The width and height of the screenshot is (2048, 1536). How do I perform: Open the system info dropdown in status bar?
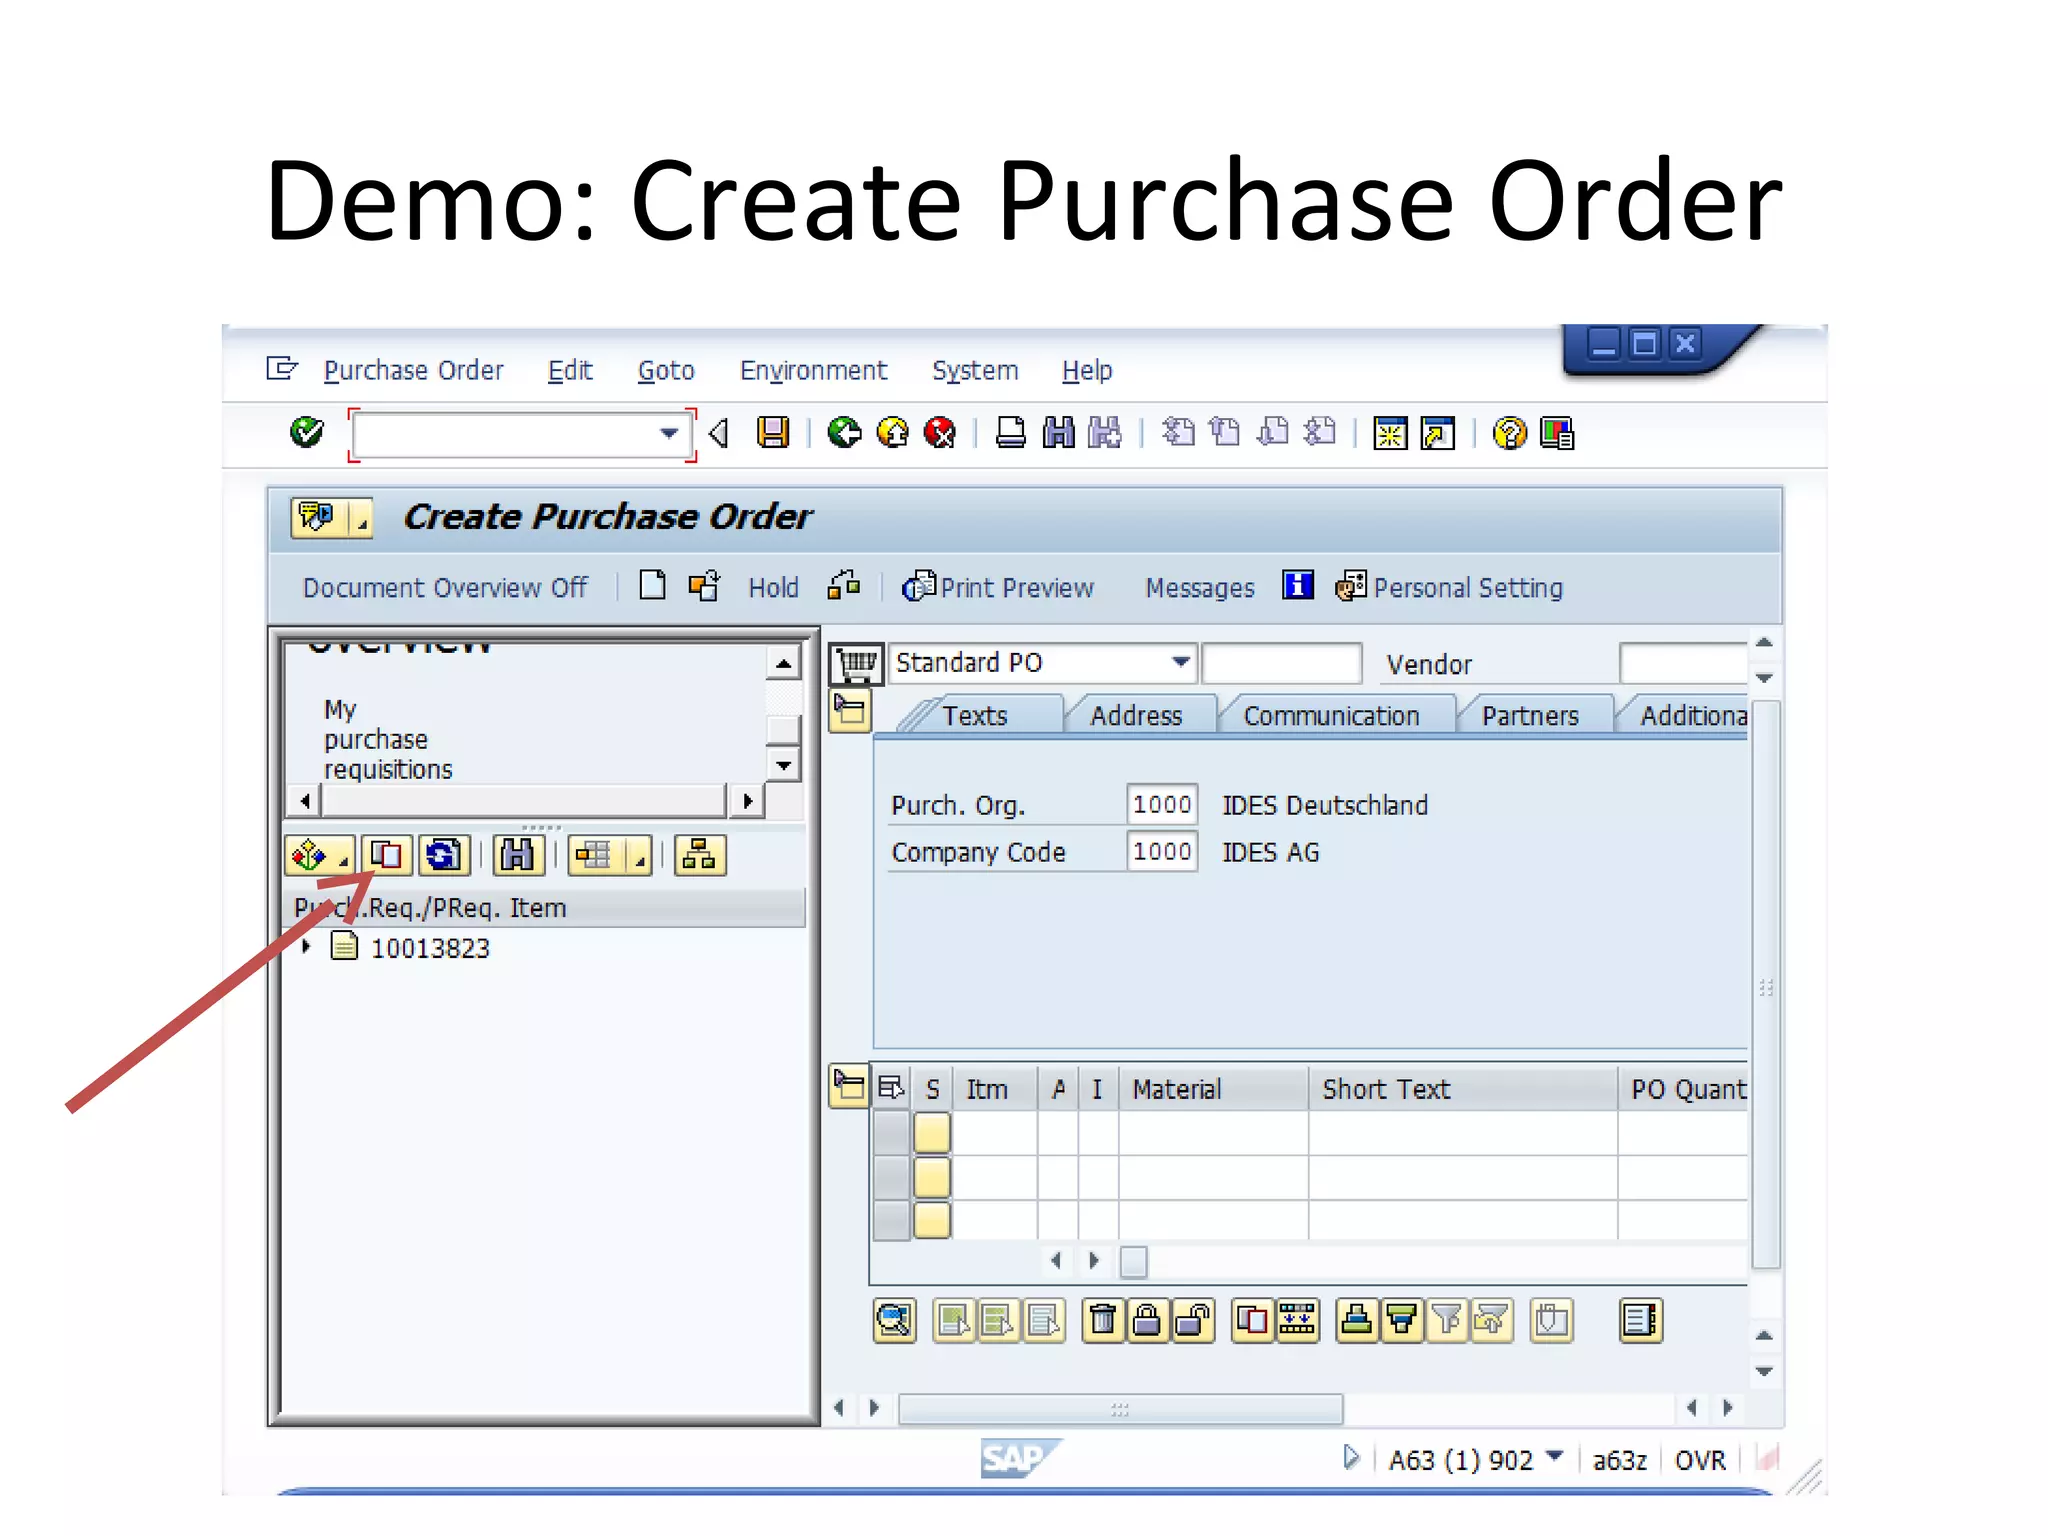[1554, 1456]
